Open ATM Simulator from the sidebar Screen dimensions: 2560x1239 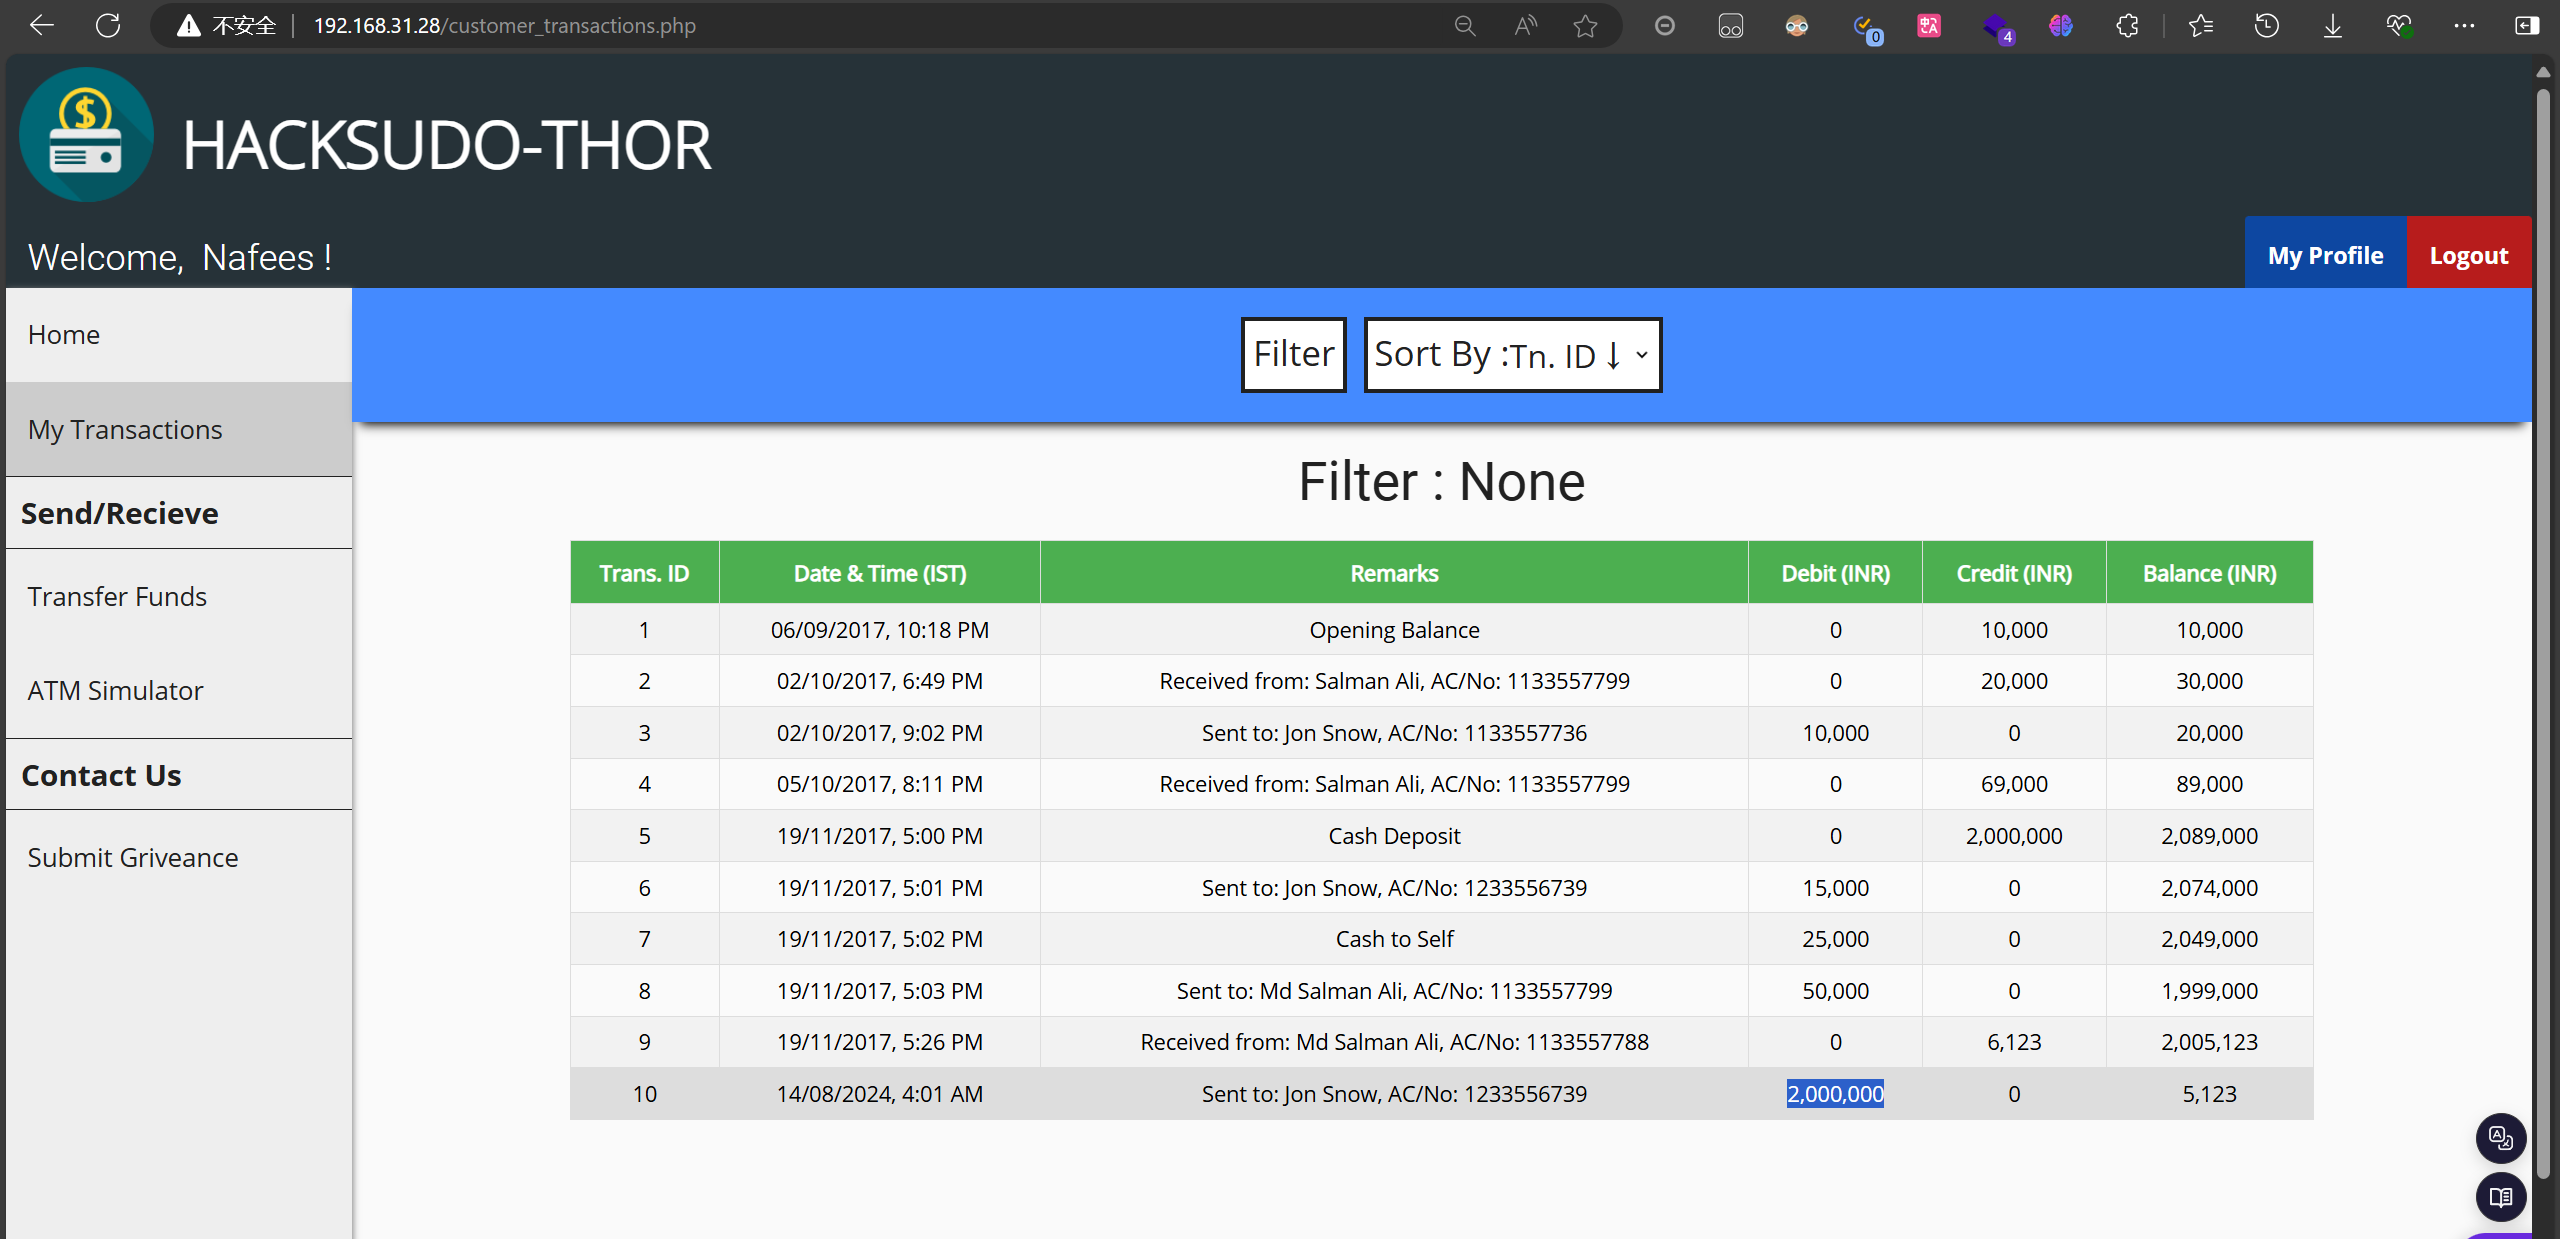(x=179, y=690)
